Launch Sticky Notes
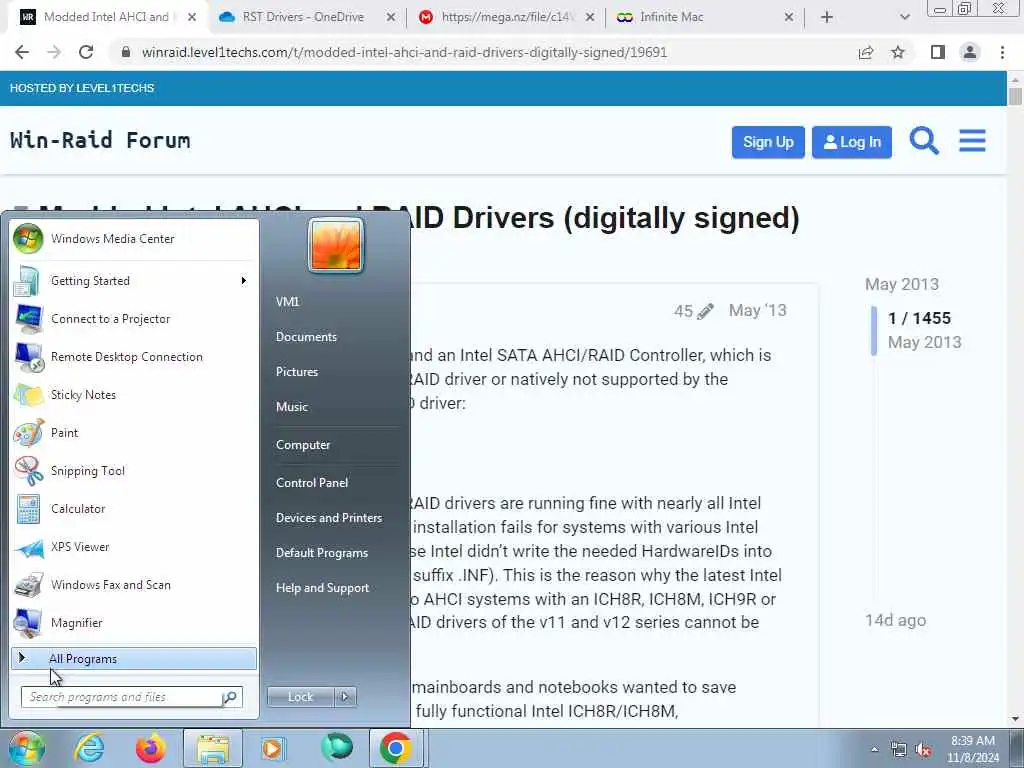 (x=134, y=394)
